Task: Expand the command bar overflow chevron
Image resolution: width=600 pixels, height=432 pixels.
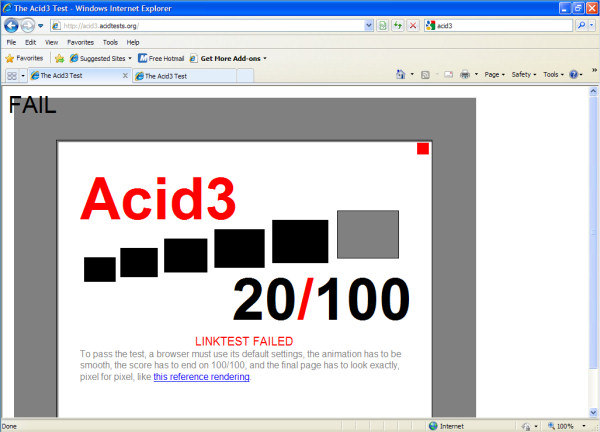Action: coord(594,70)
